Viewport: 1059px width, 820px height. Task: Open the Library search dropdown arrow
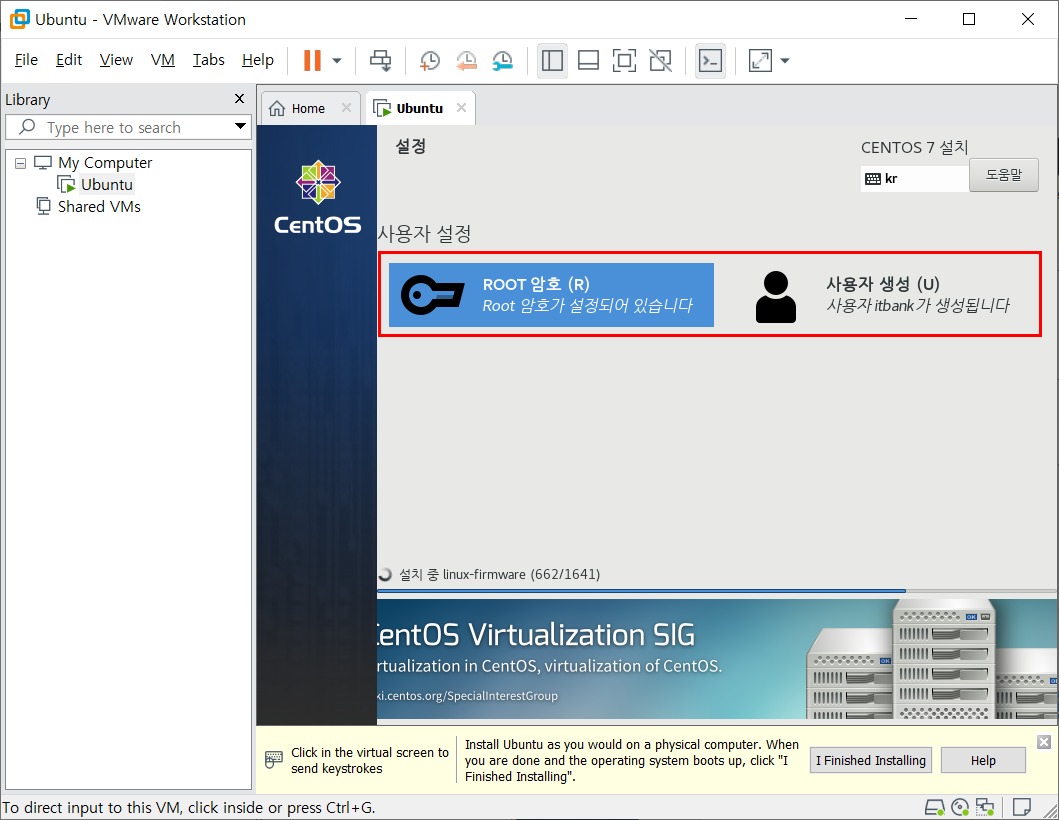point(240,126)
